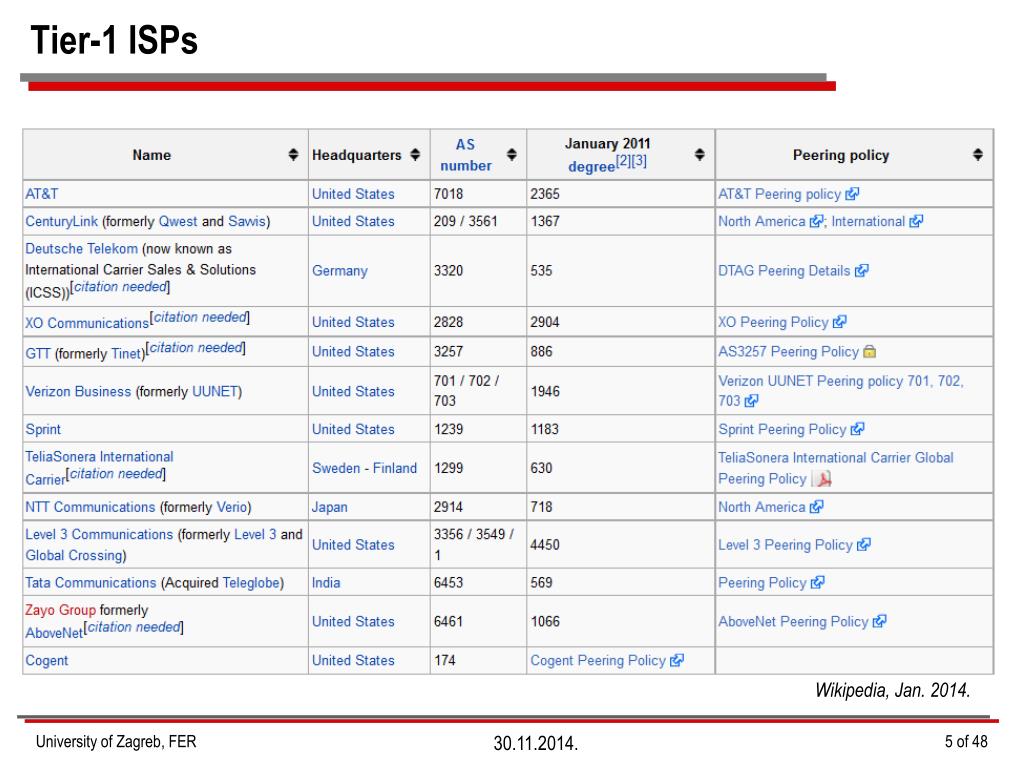Click the Tinet link in GTT row
This screenshot has width=1024, height=768.
pyautogui.click(x=126, y=354)
